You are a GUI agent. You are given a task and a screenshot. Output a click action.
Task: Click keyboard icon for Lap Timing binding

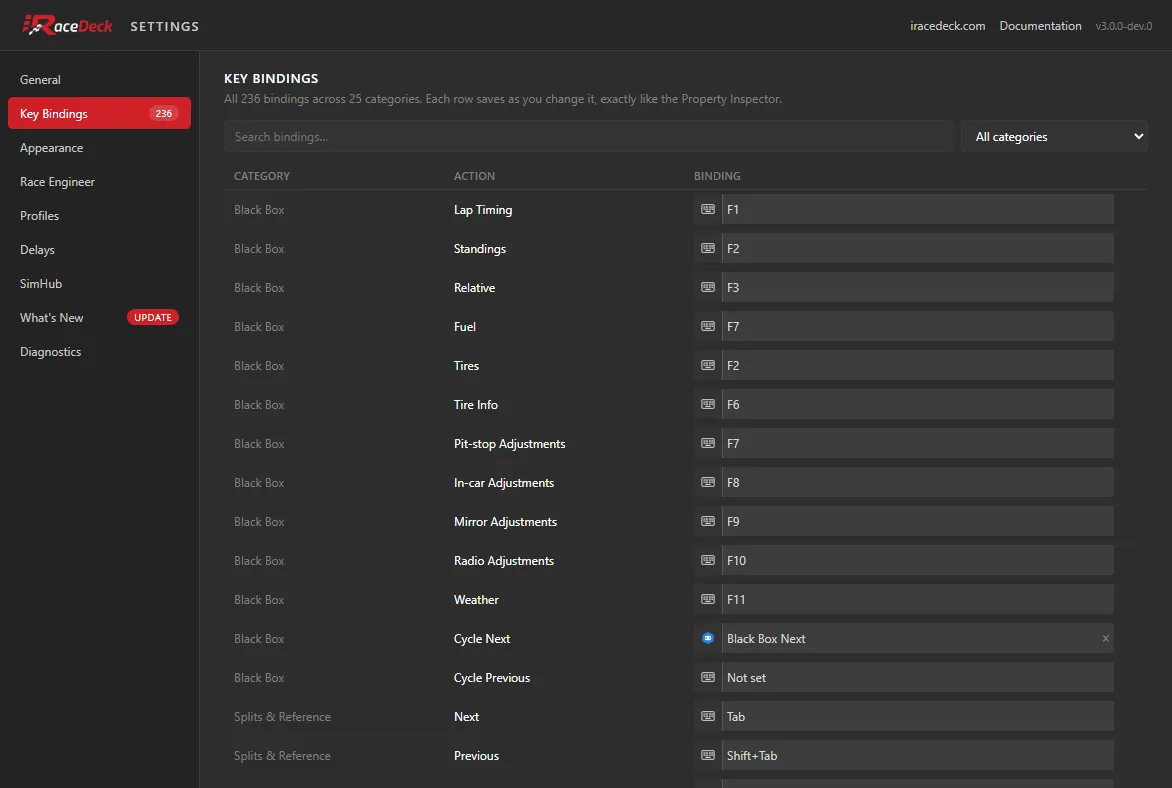click(x=707, y=209)
